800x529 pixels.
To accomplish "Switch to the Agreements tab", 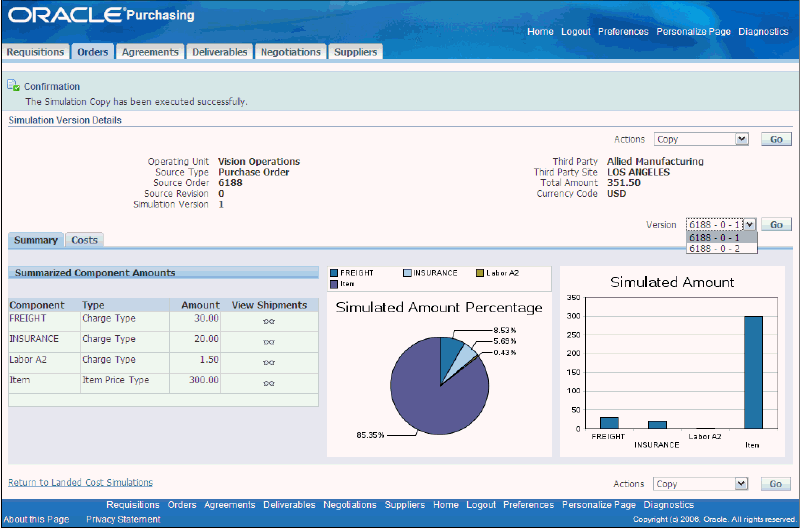I will pos(150,52).
